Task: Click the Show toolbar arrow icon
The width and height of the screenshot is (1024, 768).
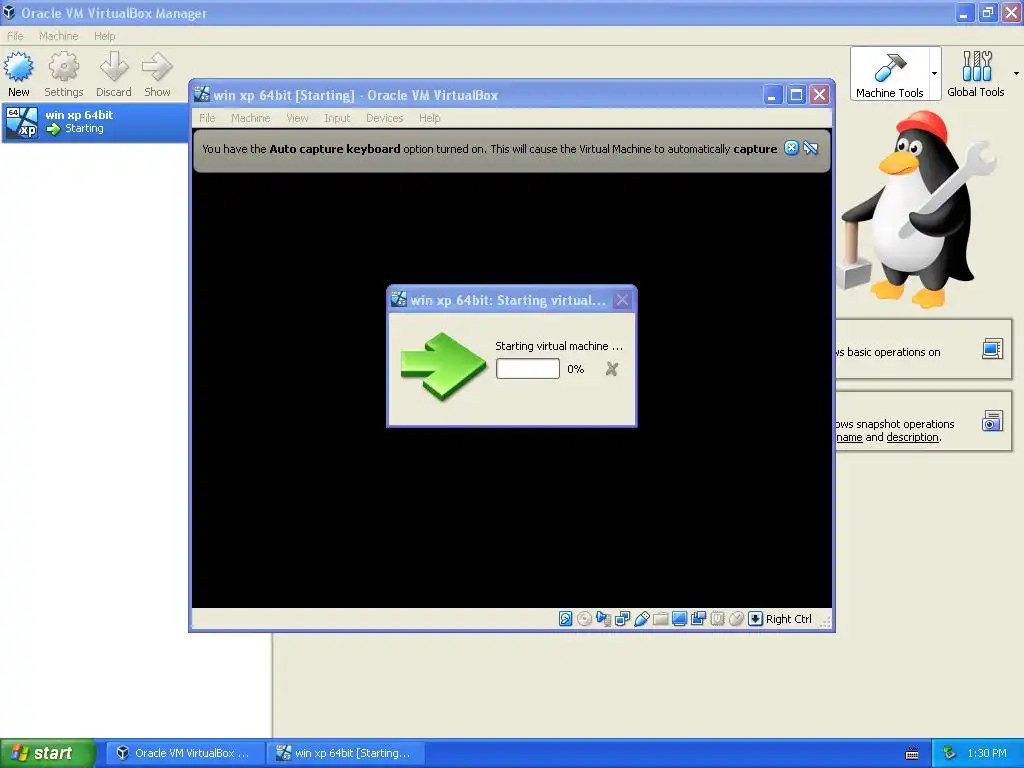Action: (x=157, y=74)
